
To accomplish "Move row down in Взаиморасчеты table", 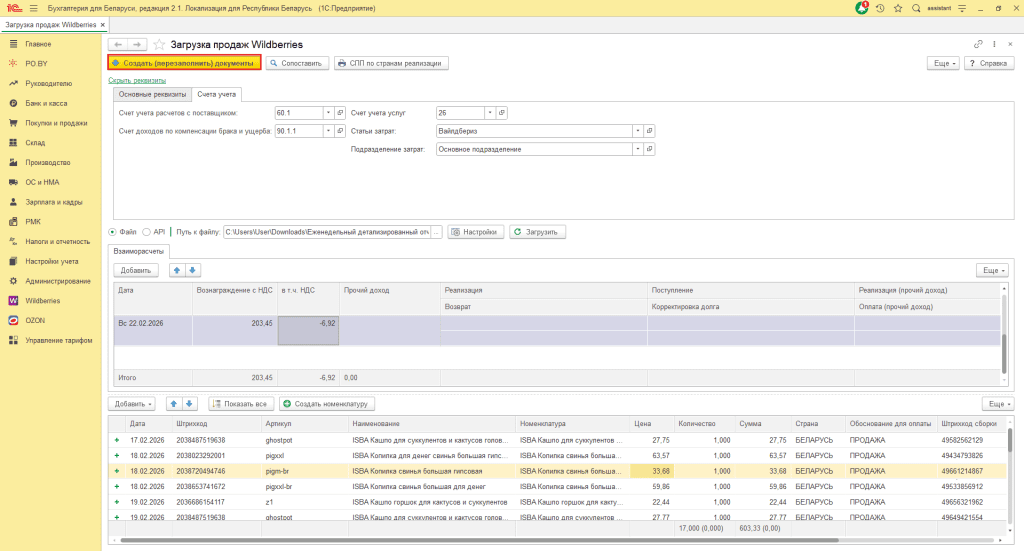I will [194, 270].
